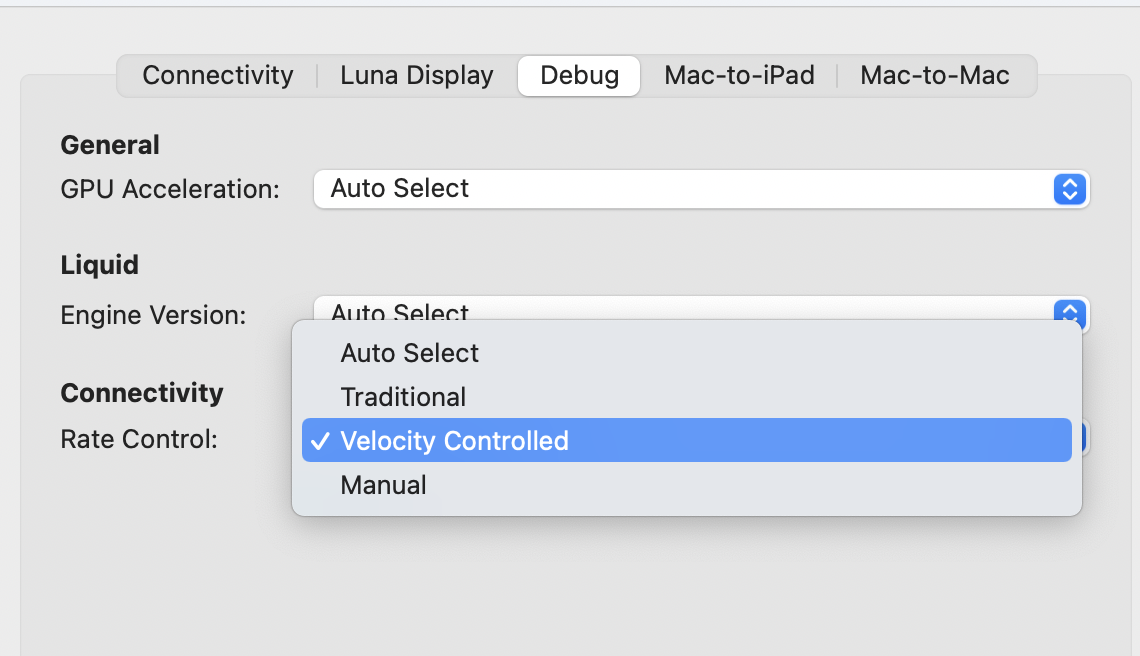Click the Engine Version label text
Screen dimensions: 1140x656
153,316
